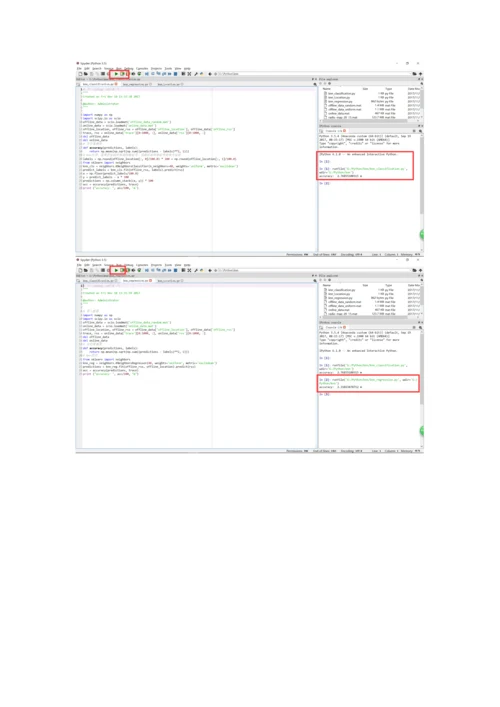Click Name column header in upper File explorer
Viewport: 500px width, 707px height.
tap(326, 89)
